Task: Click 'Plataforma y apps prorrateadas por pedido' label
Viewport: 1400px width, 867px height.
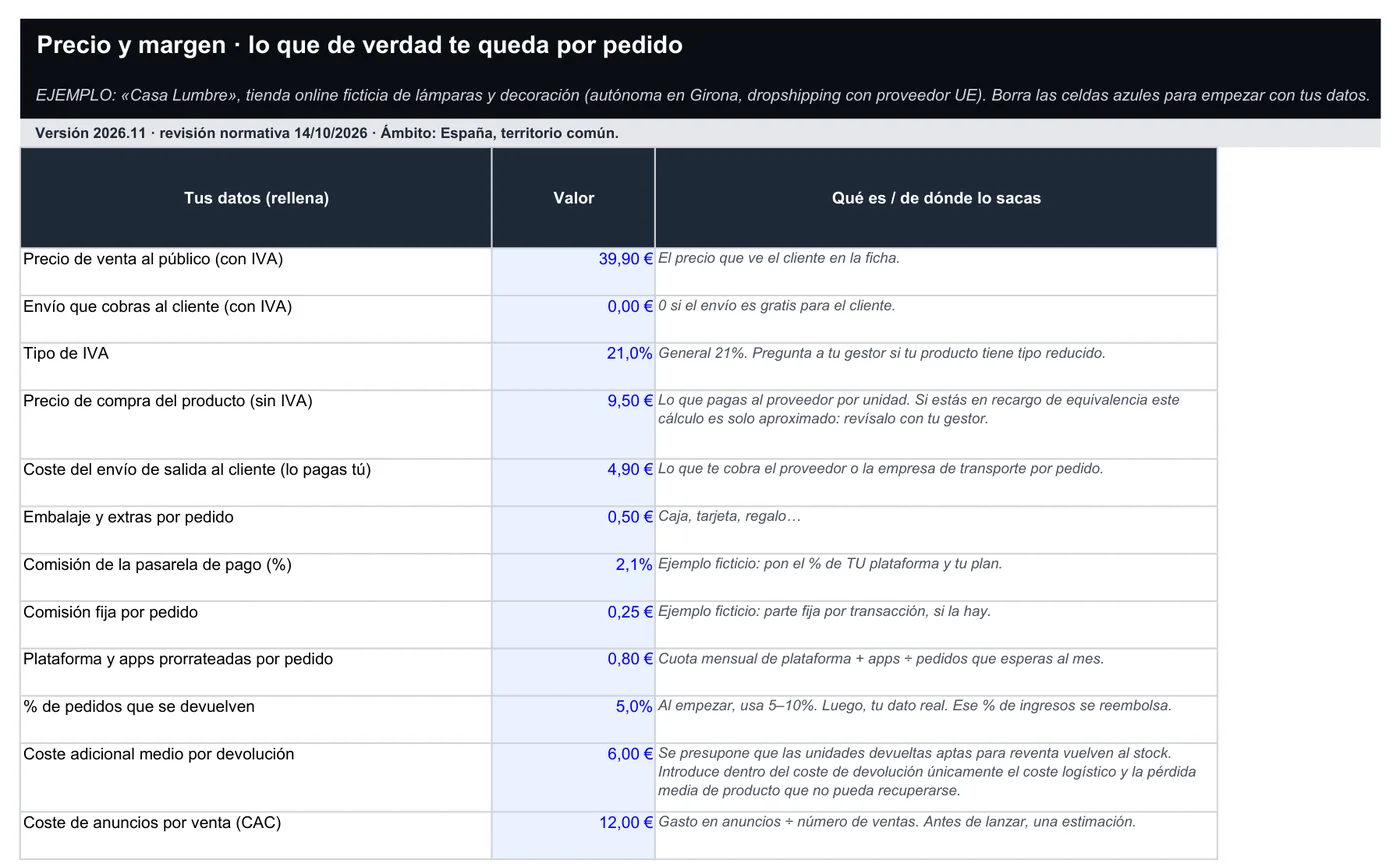Action: (178, 659)
